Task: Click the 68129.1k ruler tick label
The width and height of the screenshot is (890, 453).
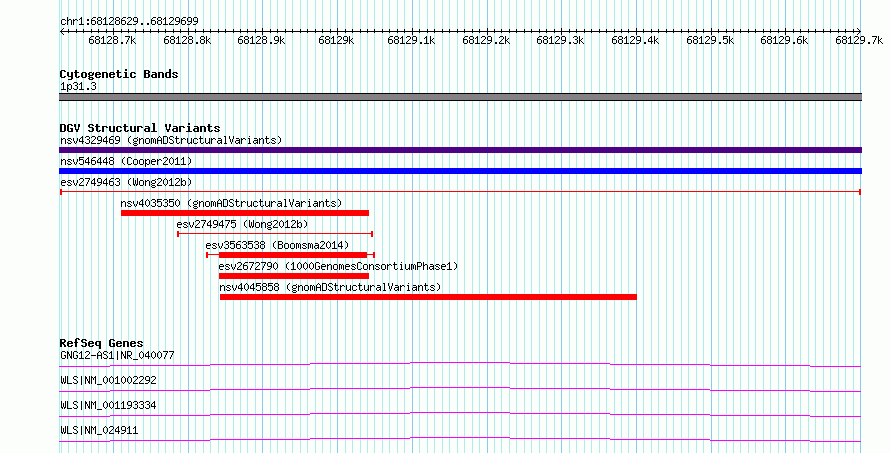Action: coord(412,41)
